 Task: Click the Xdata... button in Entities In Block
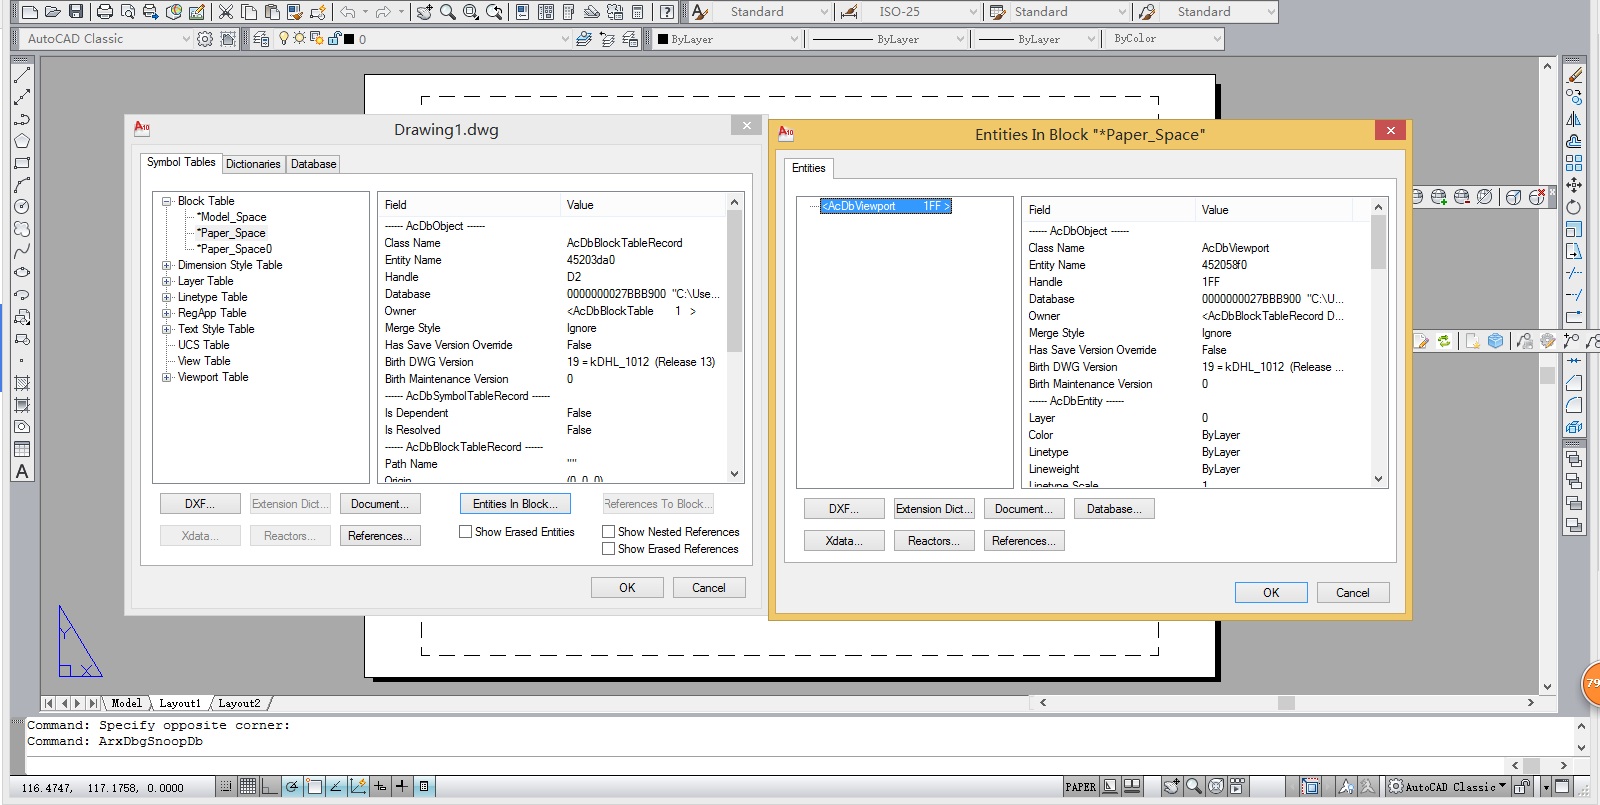click(845, 541)
